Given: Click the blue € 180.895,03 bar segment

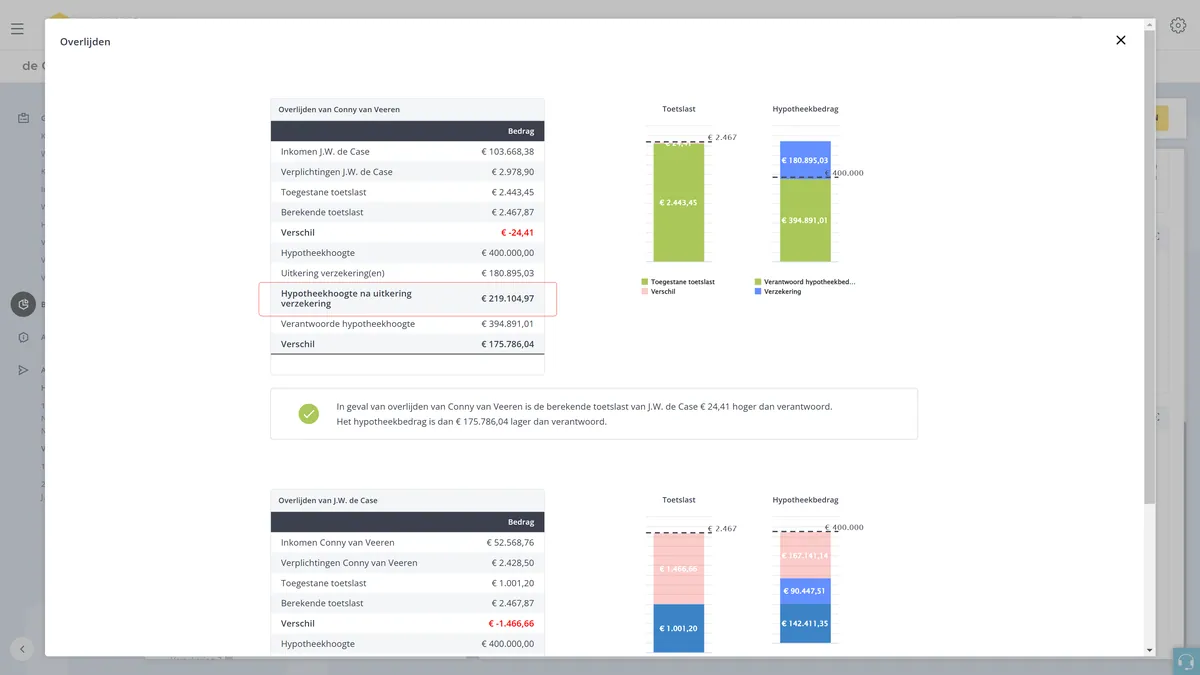Looking at the screenshot, I should pyautogui.click(x=805, y=159).
